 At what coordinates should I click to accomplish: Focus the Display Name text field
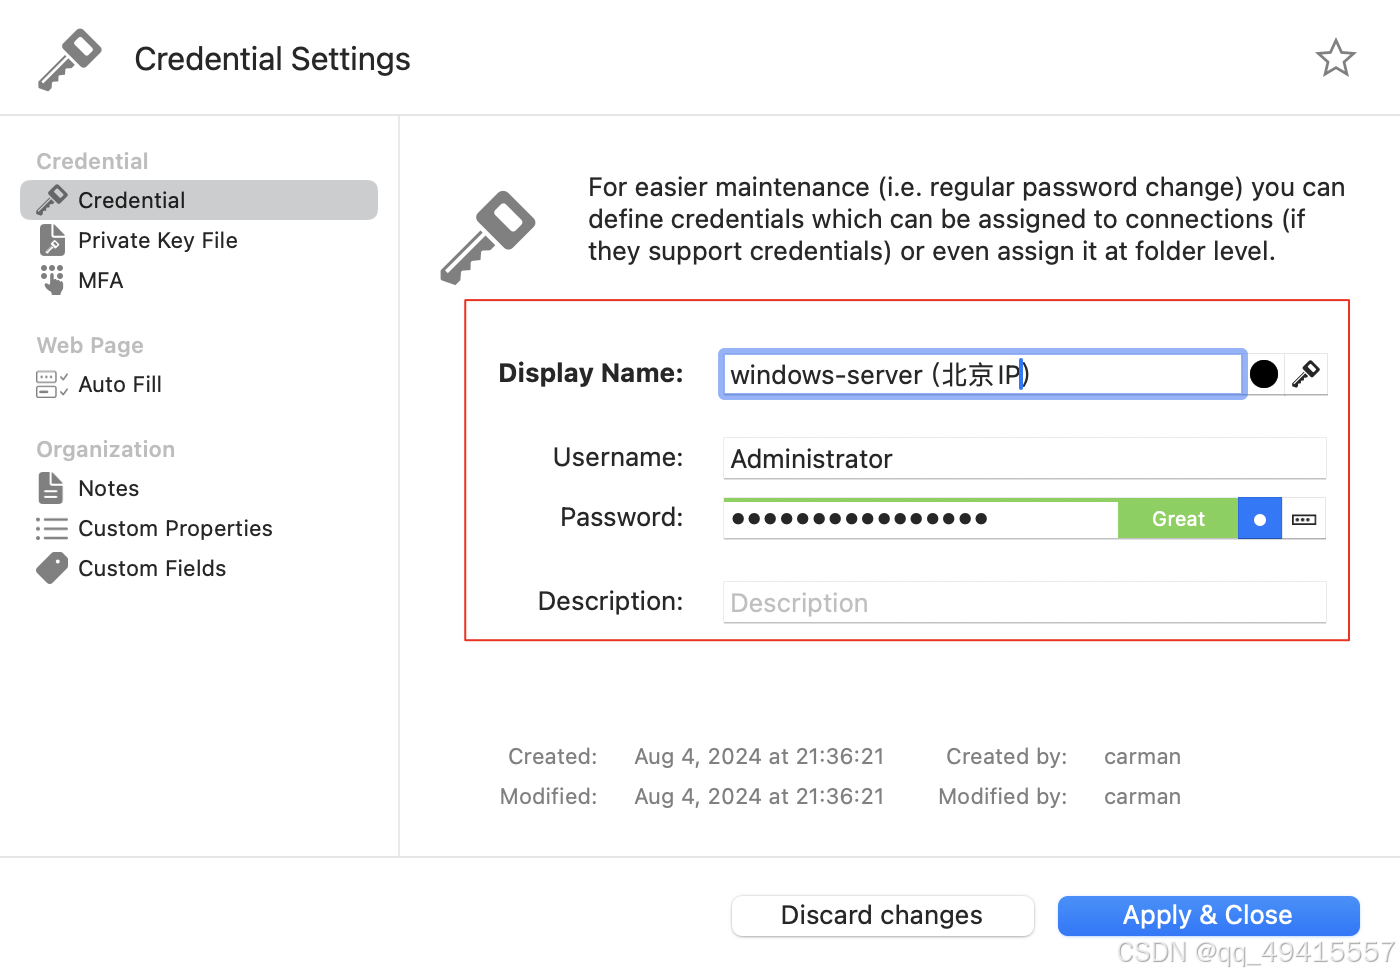982,374
